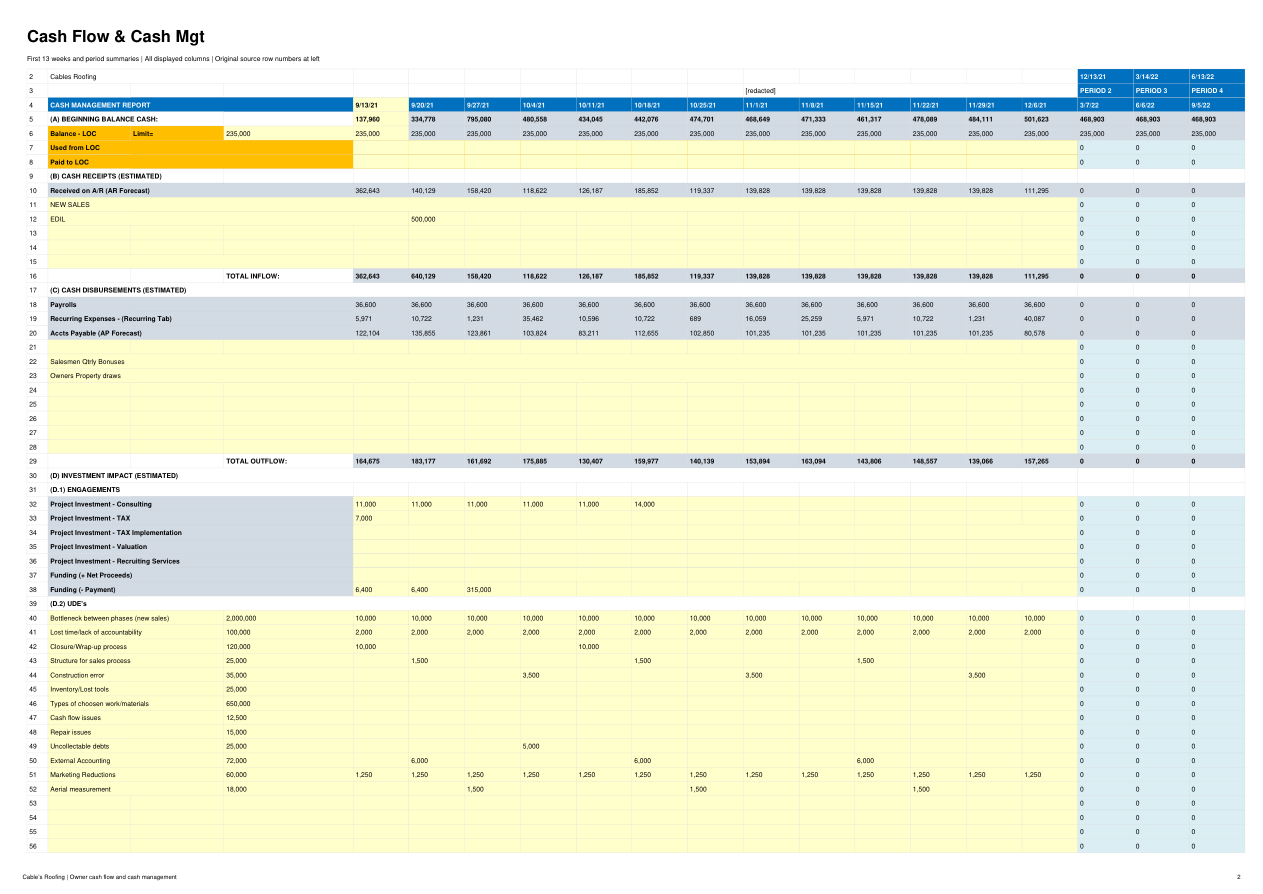Click the "(D.2) UDE's" heading
The height and width of the screenshot is (894, 1263).
70,603
